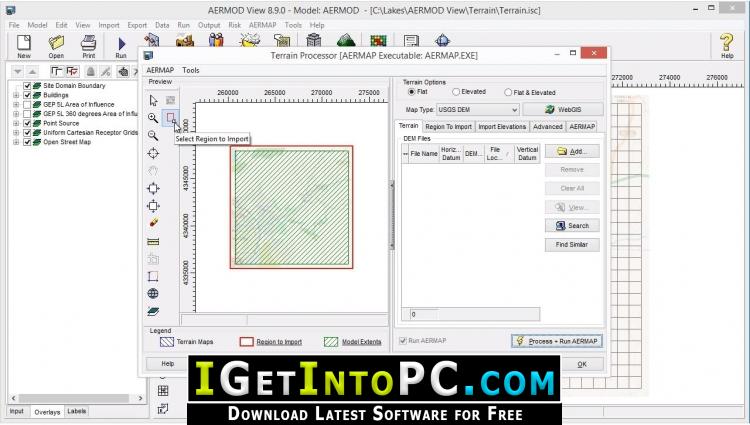750x425 pixels.
Task: Open the AERMAP menu in Terrain Processor
Action: pyautogui.click(x=160, y=70)
